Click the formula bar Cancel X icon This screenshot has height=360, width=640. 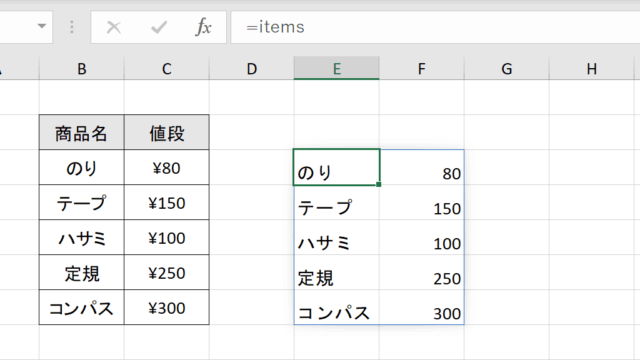(113, 27)
